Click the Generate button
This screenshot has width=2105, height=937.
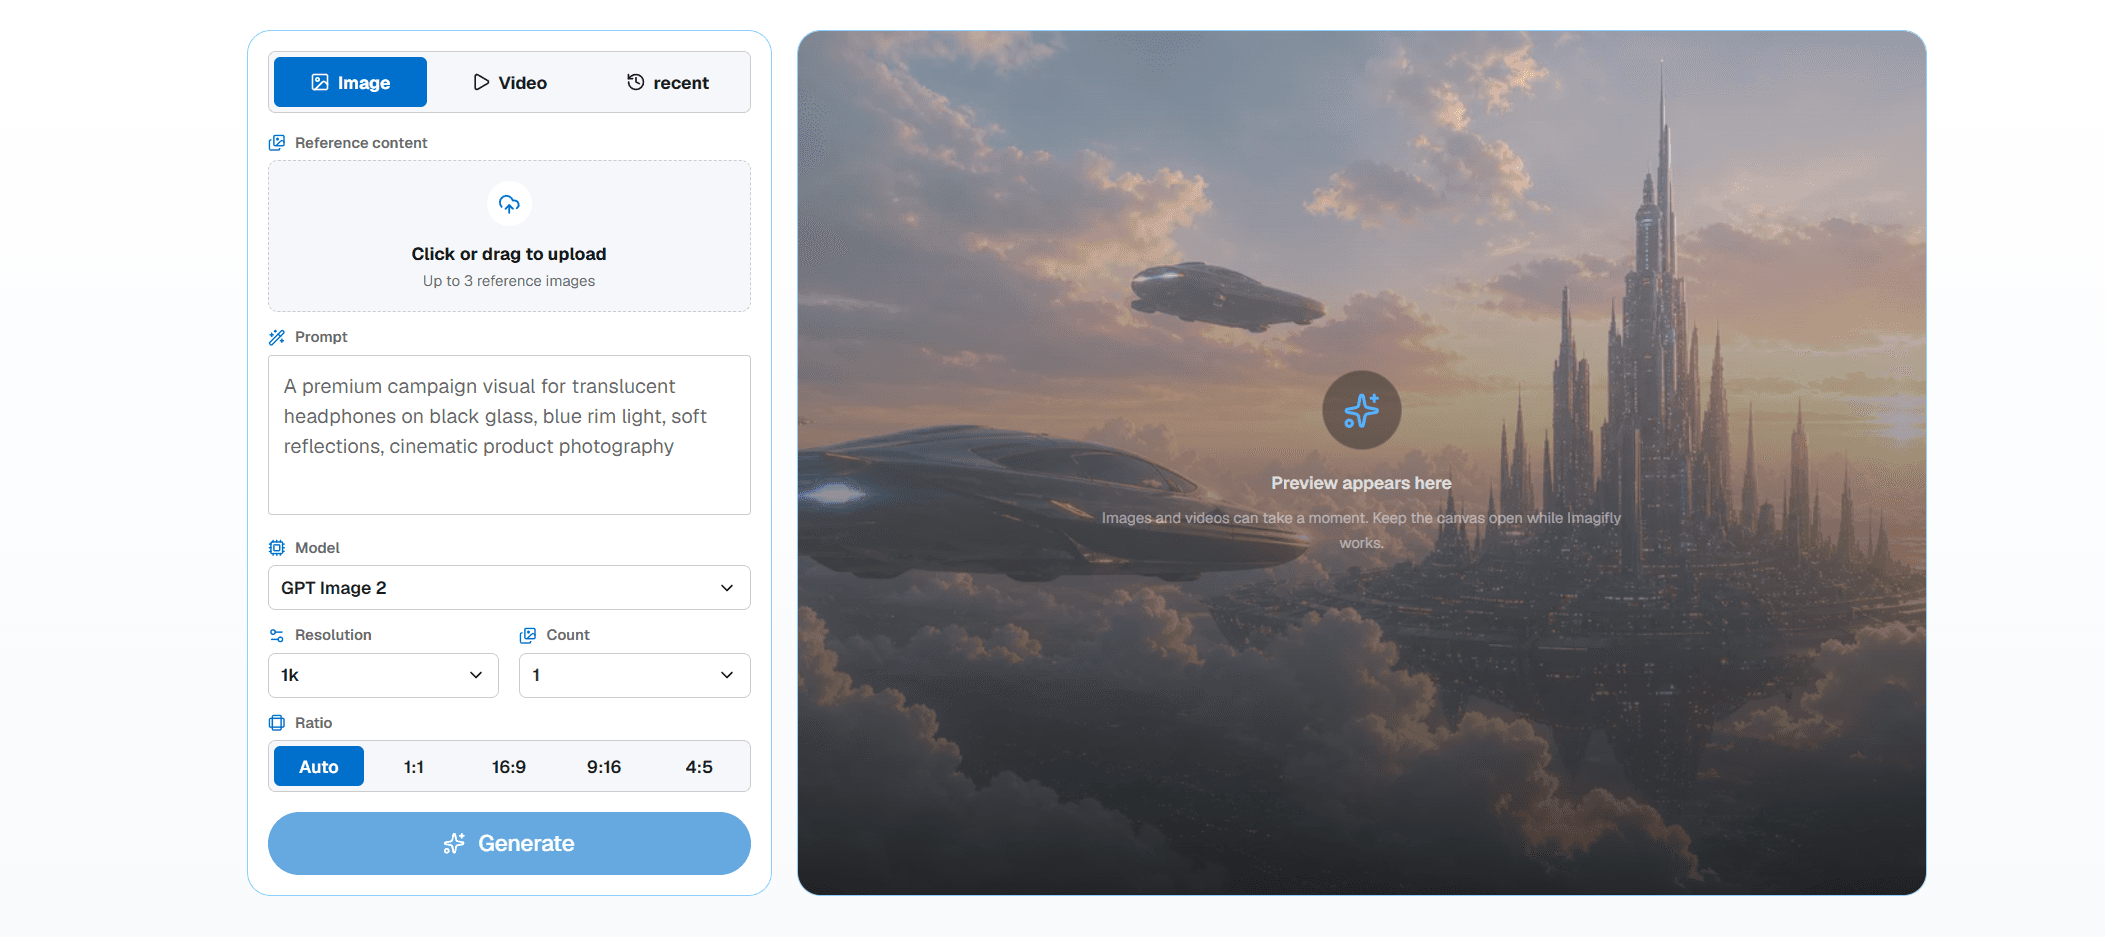pos(509,843)
